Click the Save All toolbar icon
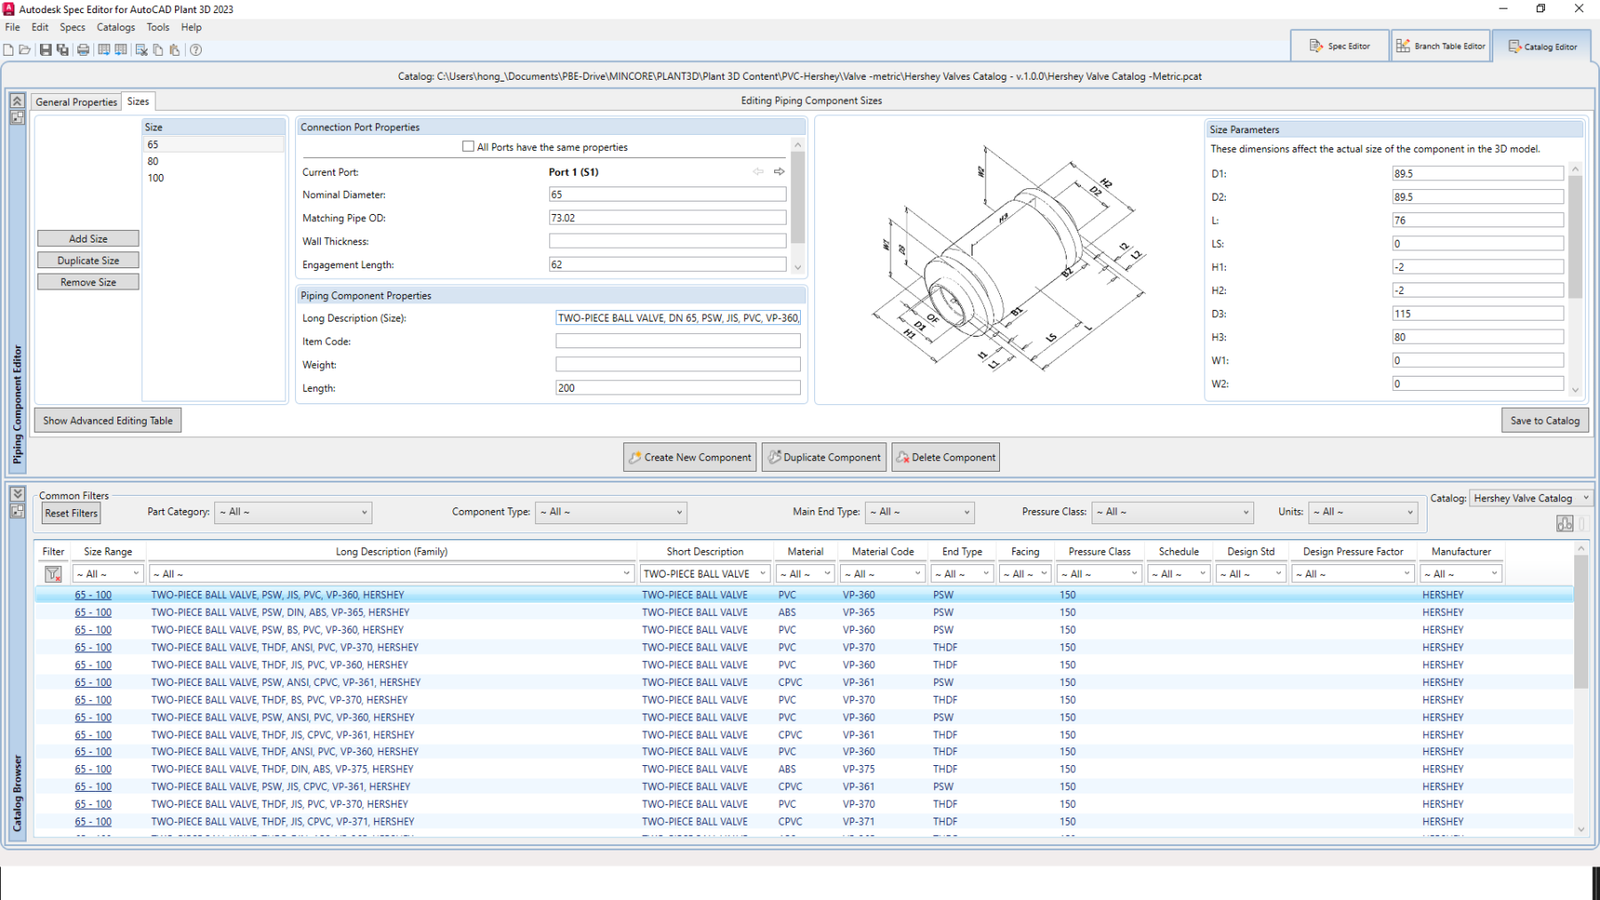 pos(62,50)
